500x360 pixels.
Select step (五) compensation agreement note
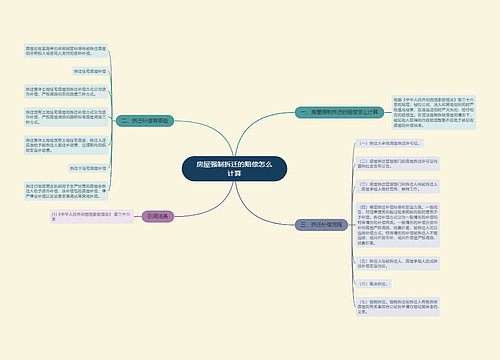[x=398, y=263]
